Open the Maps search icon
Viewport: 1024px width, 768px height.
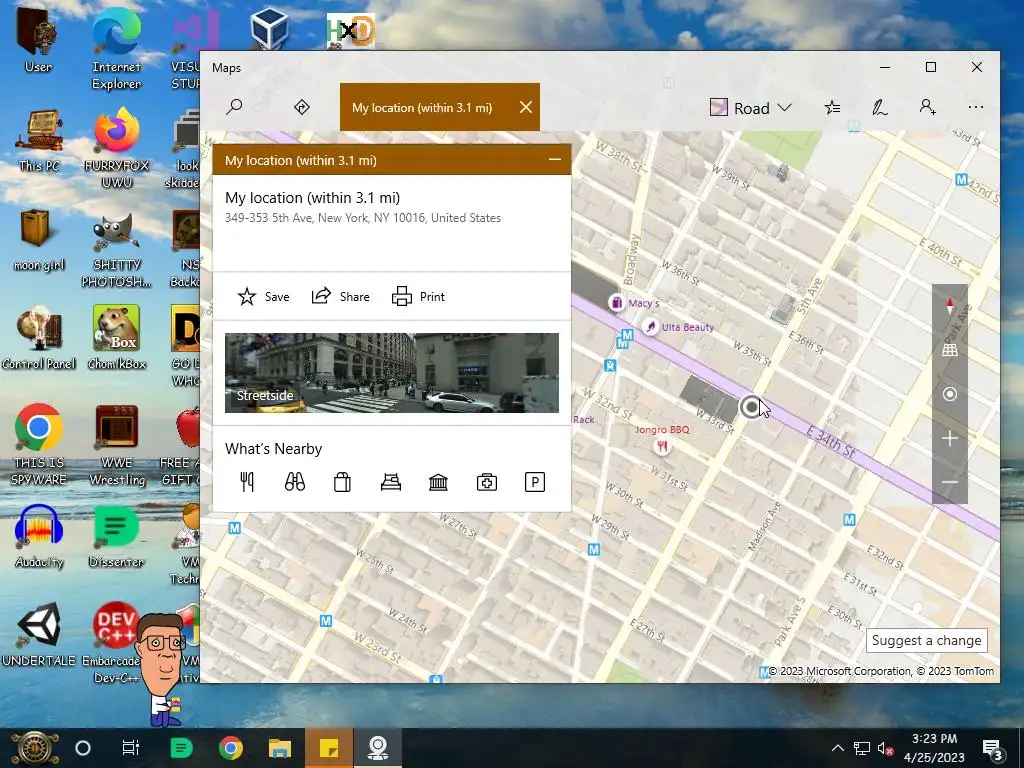point(234,107)
